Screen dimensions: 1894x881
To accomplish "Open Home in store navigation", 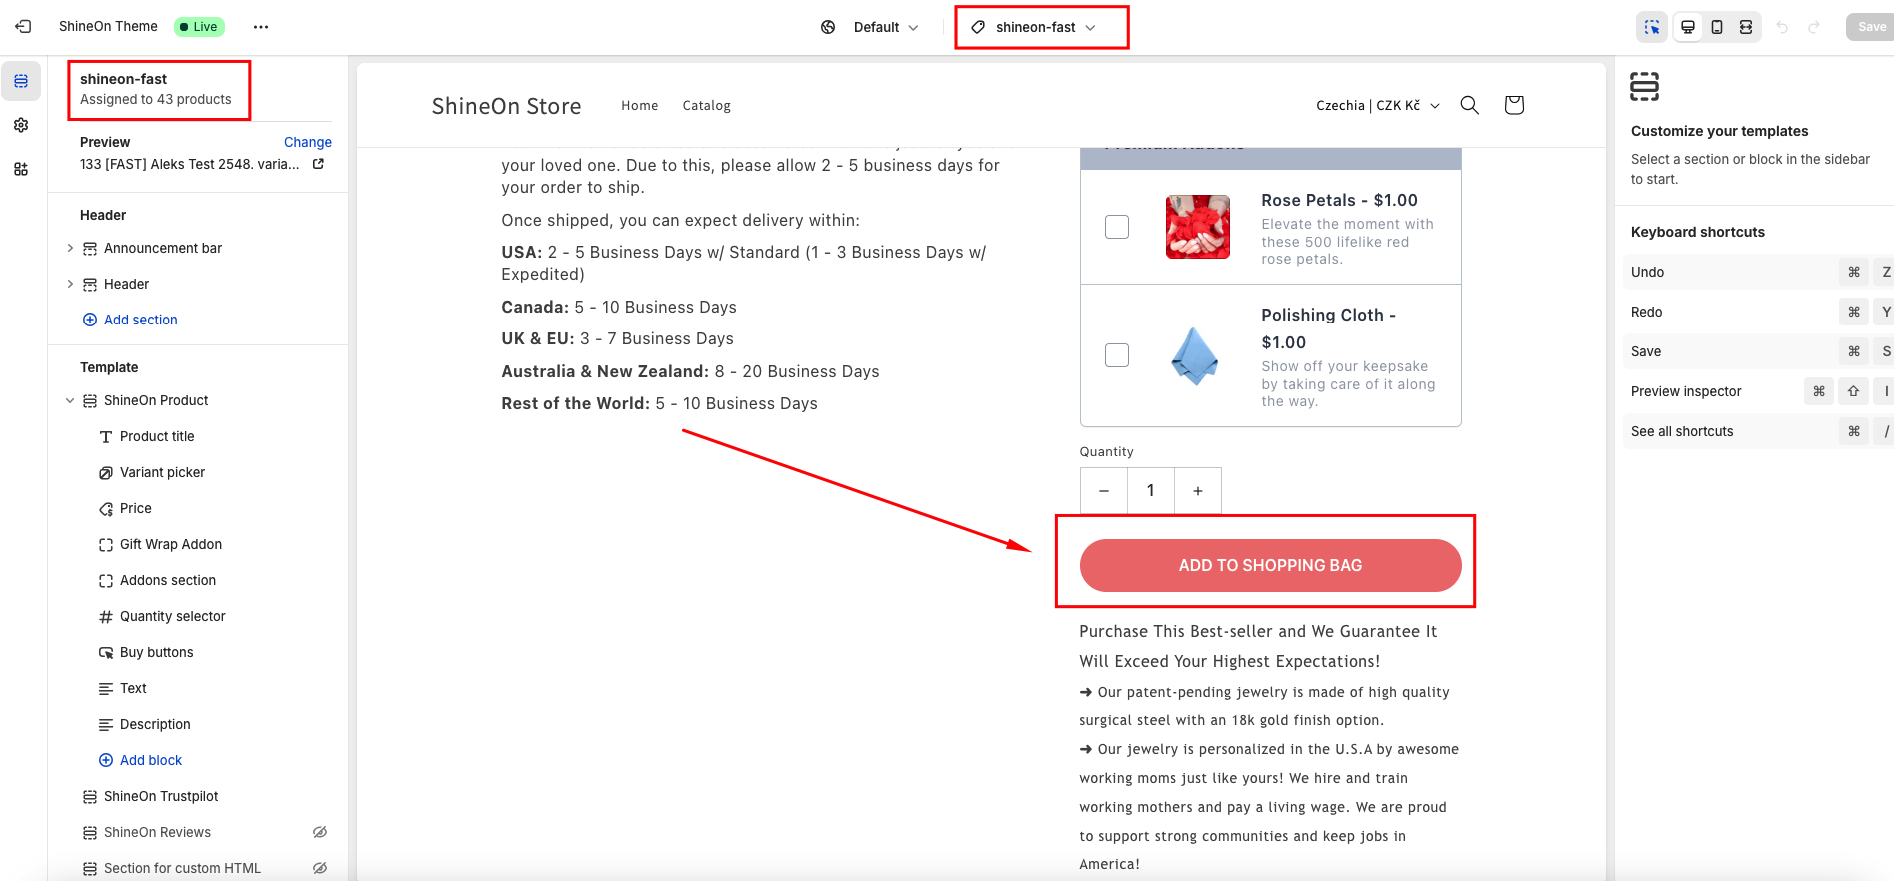I will tap(639, 105).
